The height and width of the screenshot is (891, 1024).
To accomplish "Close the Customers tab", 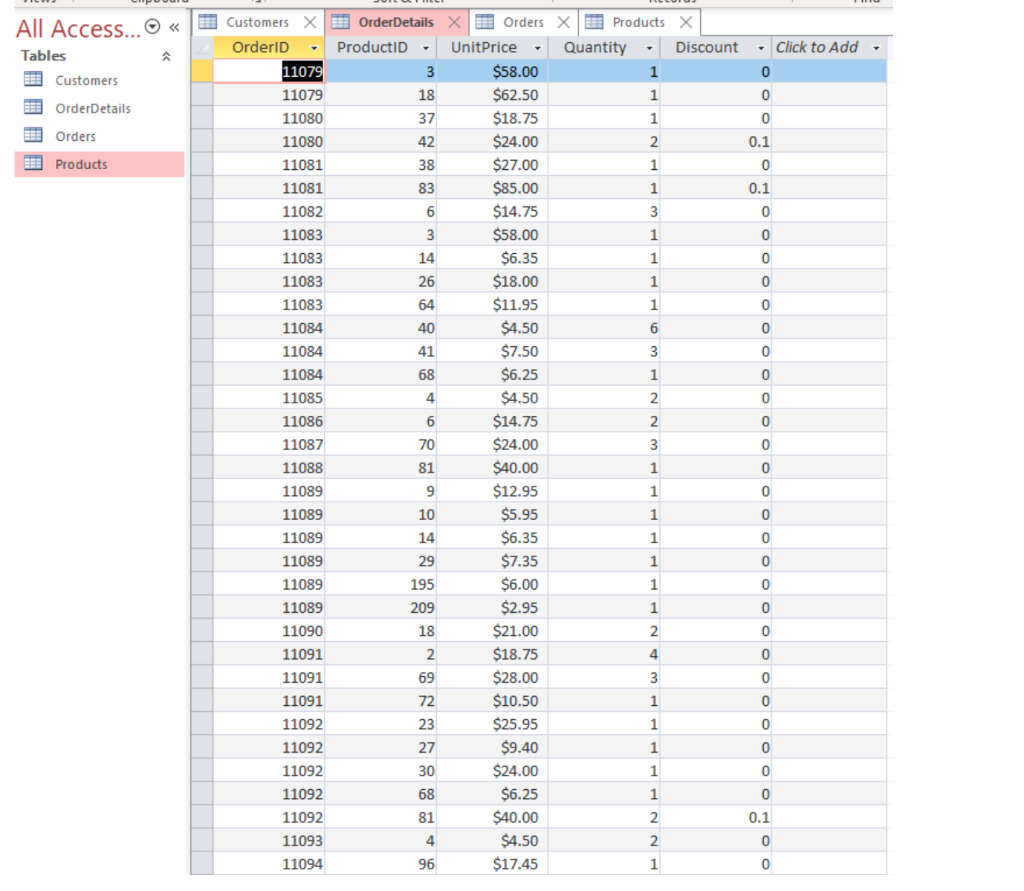I will coord(310,22).
